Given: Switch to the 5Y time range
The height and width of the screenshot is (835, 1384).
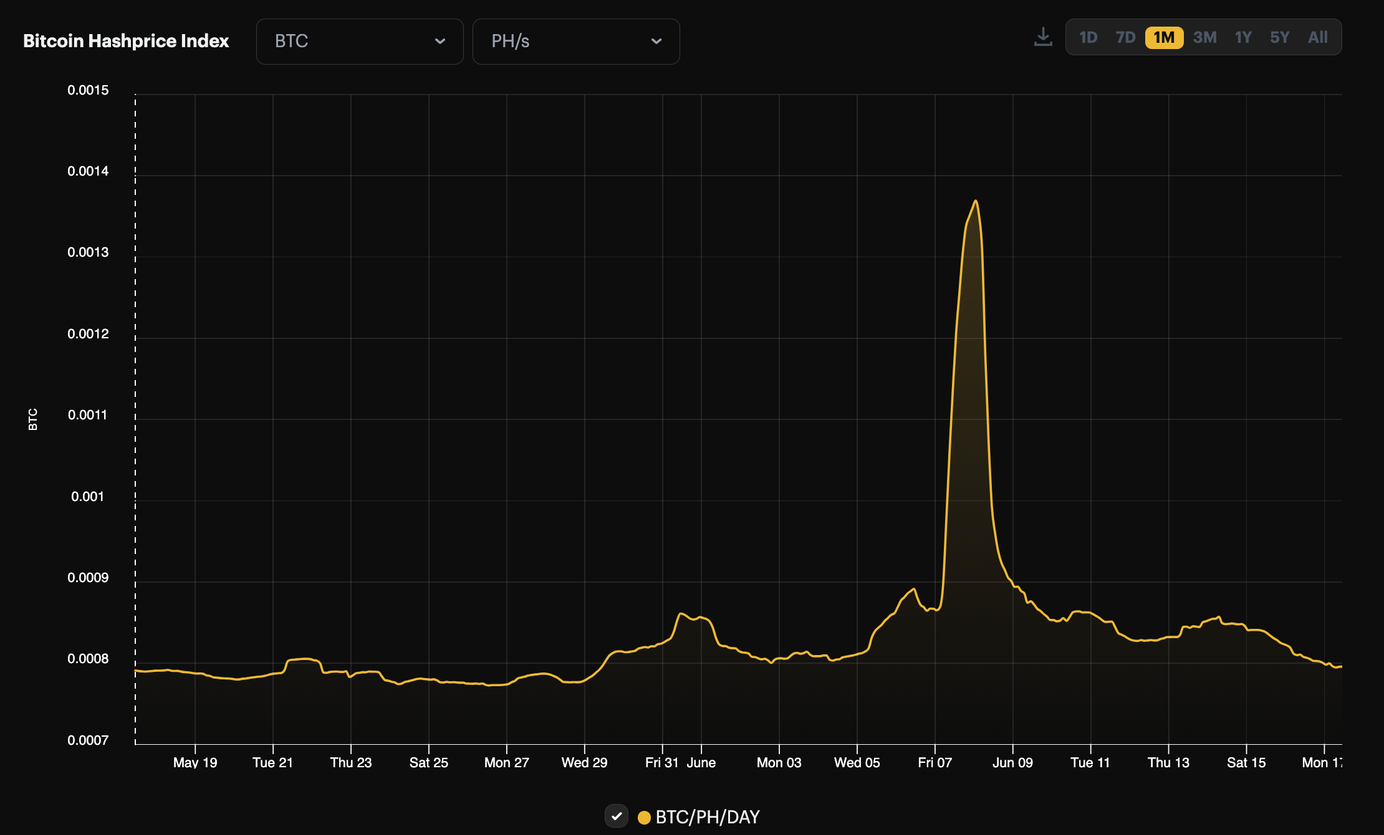Looking at the screenshot, I should tap(1280, 37).
